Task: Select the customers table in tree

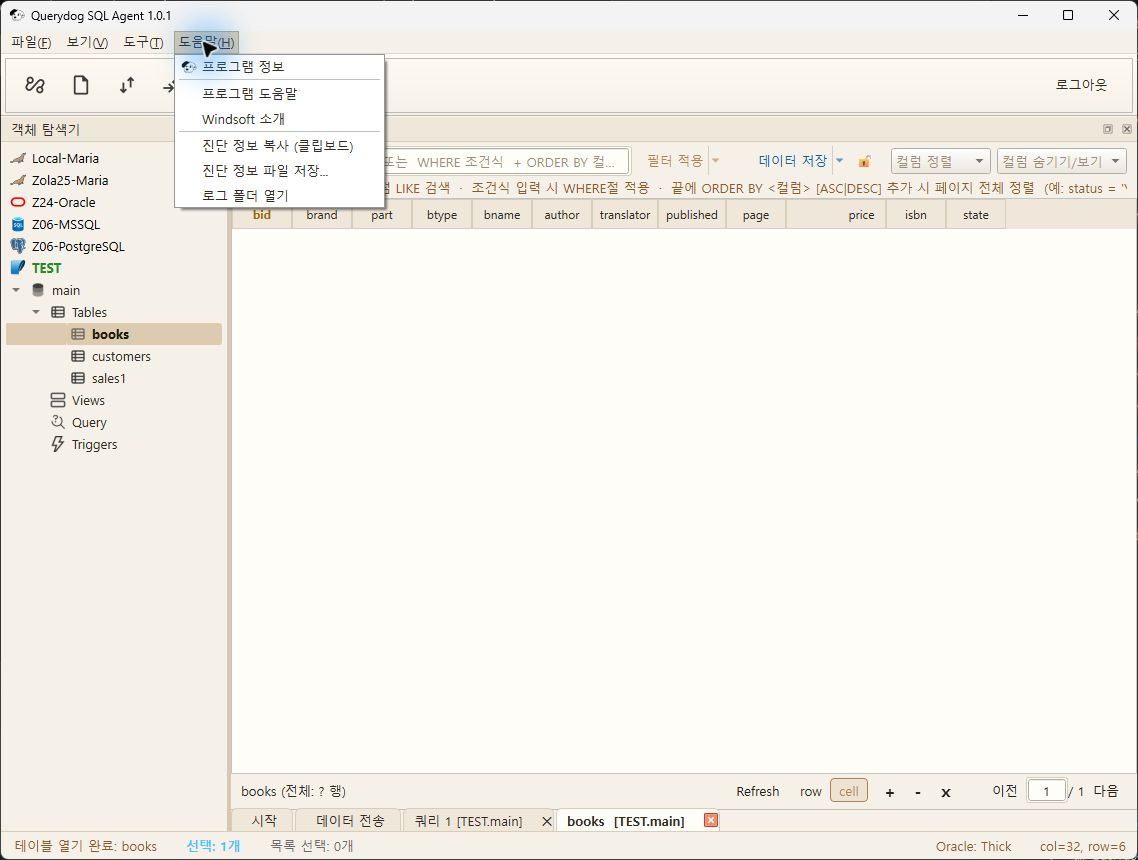Action: tap(121, 356)
